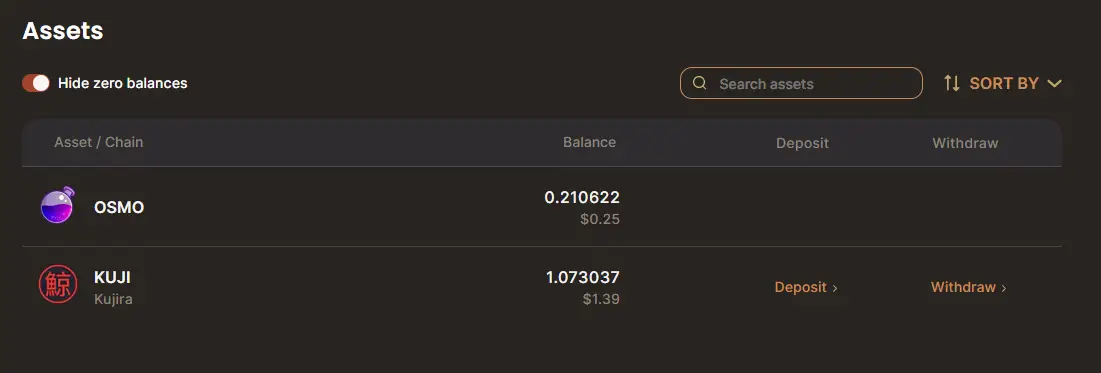Select the OSMO asset name
The image size is (1101, 373).
pyautogui.click(x=119, y=208)
